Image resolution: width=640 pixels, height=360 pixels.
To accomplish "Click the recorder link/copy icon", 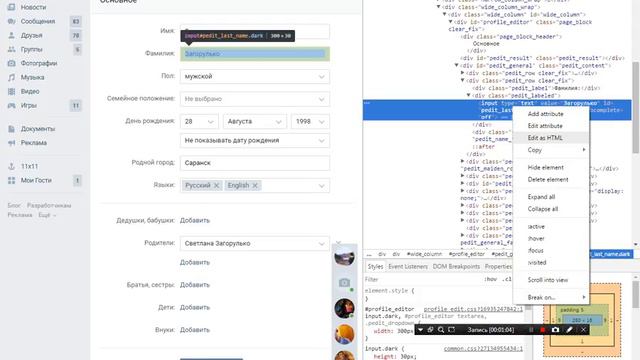I will [430, 329].
